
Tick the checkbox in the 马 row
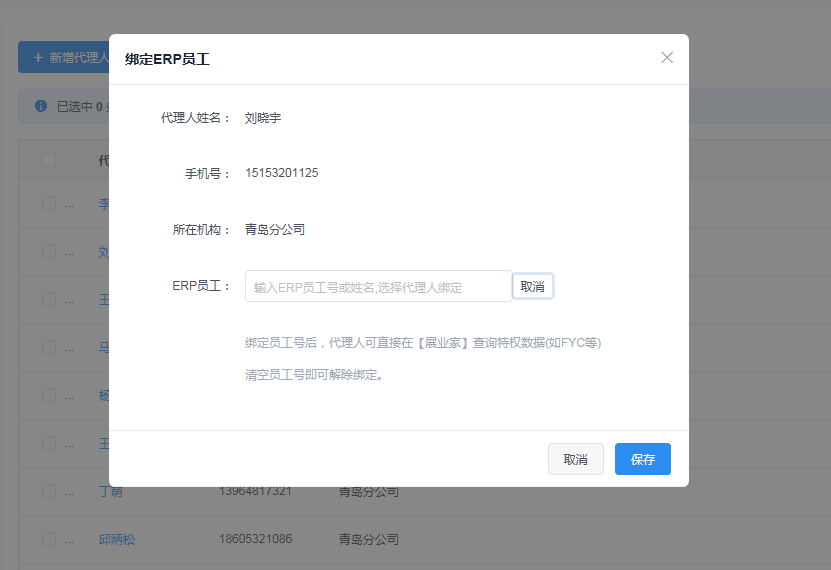49,347
